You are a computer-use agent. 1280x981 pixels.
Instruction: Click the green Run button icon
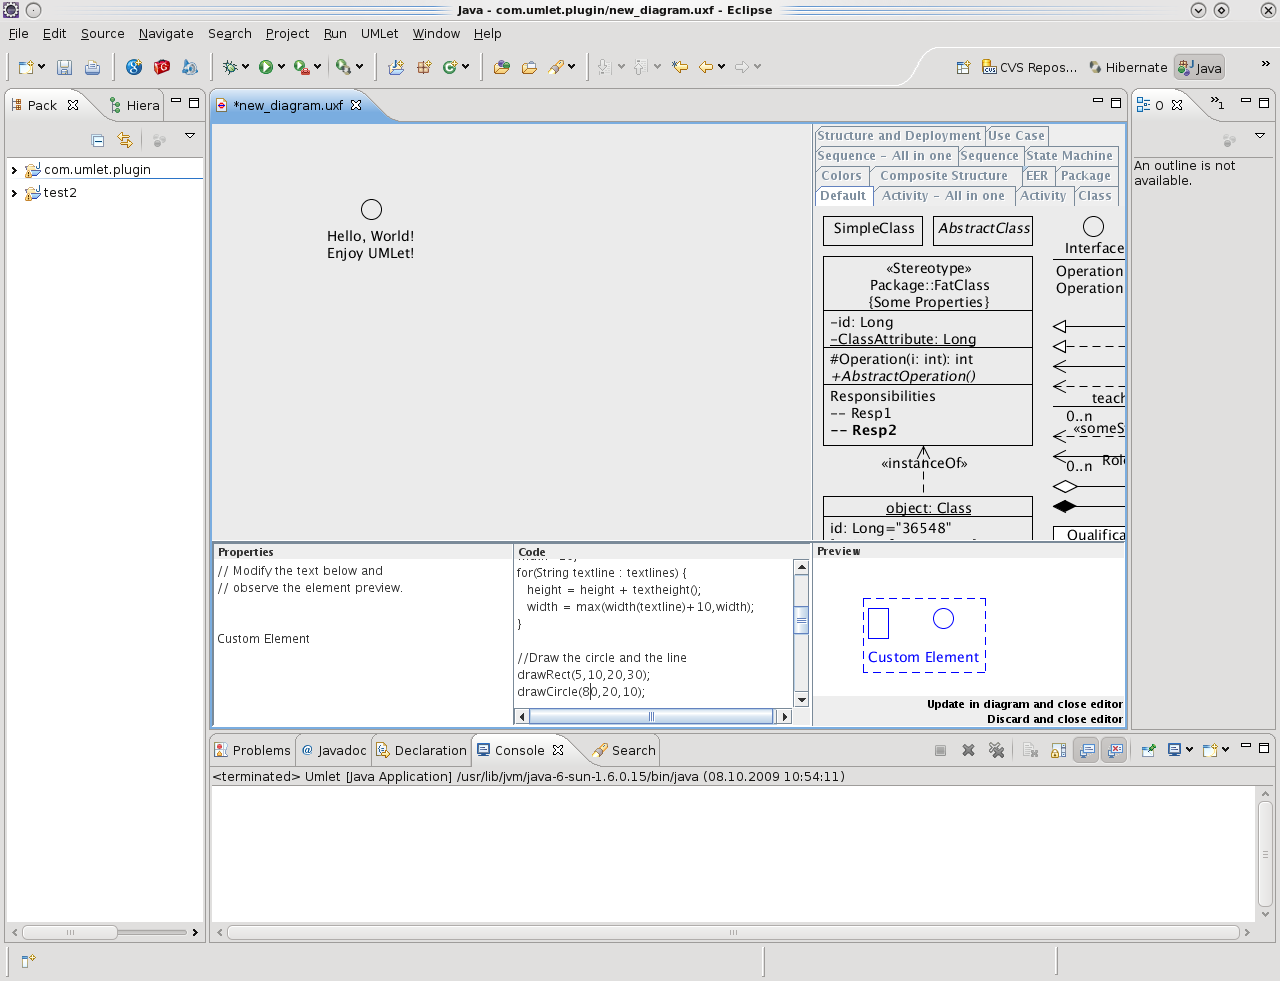tap(265, 67)
